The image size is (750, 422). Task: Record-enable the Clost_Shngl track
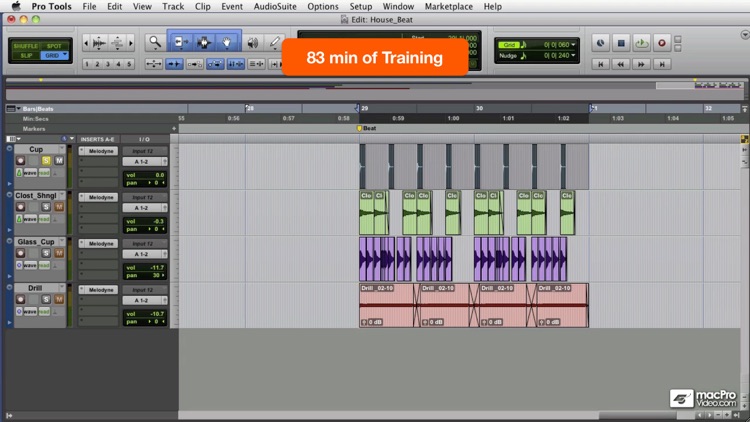click(21, 207)
